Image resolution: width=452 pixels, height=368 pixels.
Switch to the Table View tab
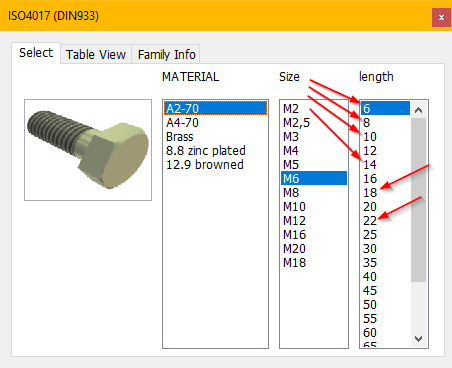[96, 54]
